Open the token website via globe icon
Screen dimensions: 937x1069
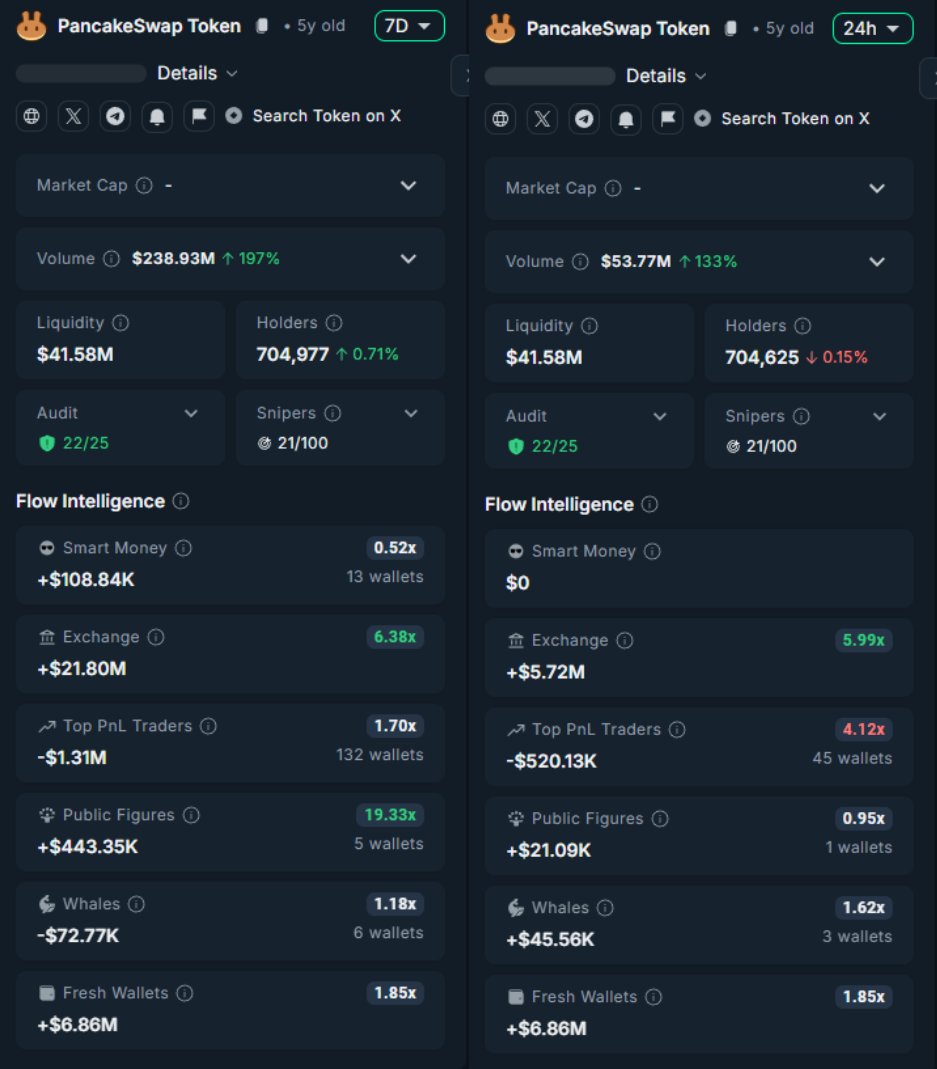(x=31, y=116)
